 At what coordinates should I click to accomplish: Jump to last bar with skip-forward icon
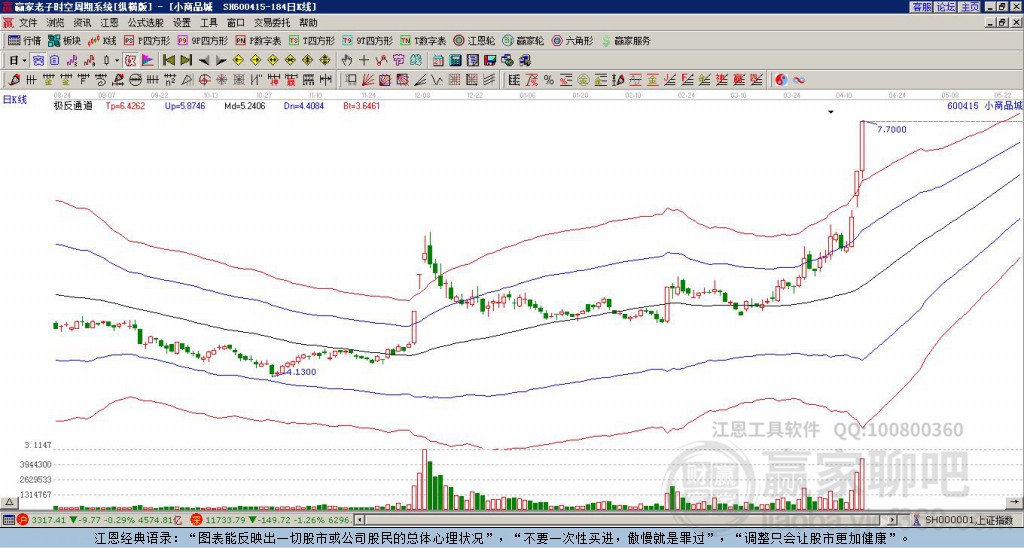click(x=186, y=61)
